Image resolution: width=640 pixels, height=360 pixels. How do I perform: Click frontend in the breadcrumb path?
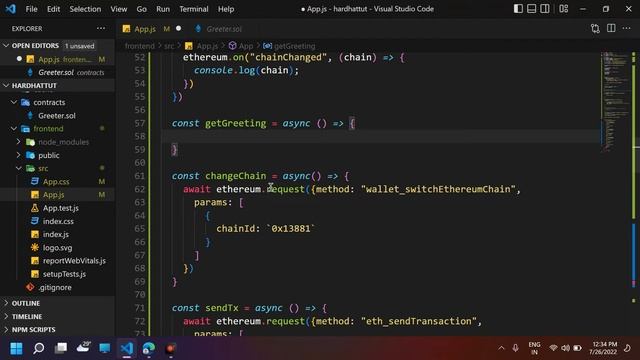click(140, 46)
